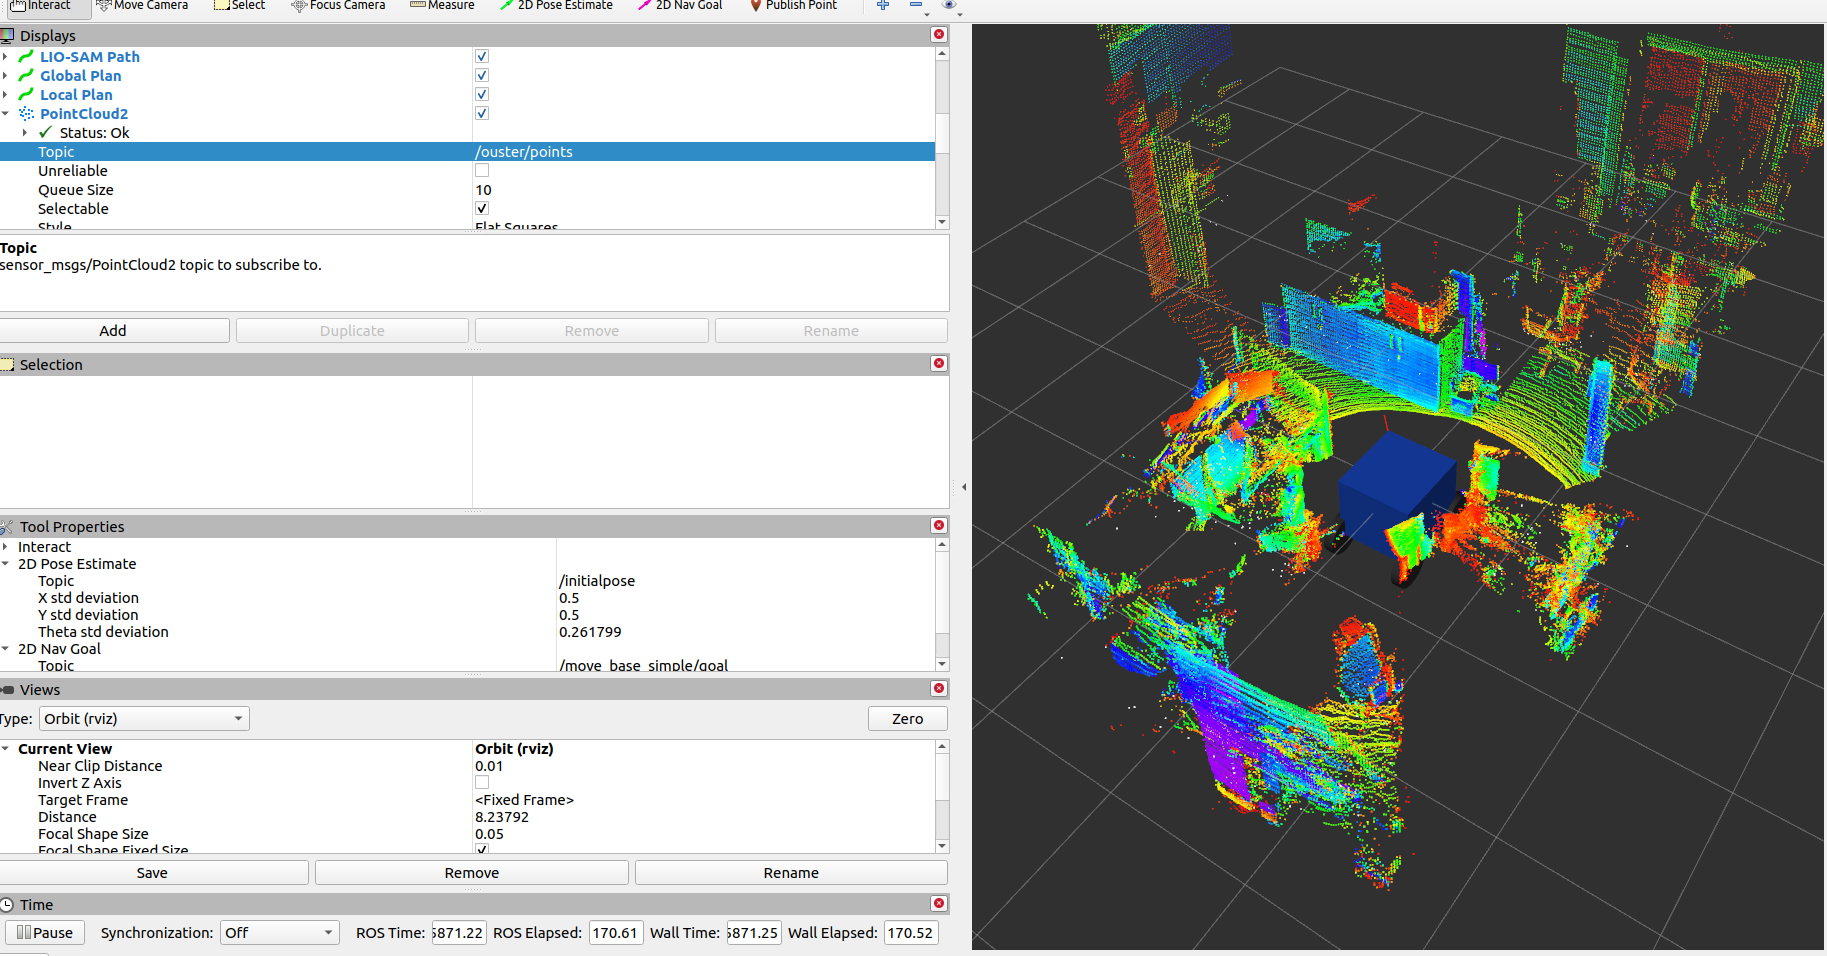Viewport: 1827px width, 956px height.
Task: Open the view Type dropdown
Action: click(x=144, y=719)
